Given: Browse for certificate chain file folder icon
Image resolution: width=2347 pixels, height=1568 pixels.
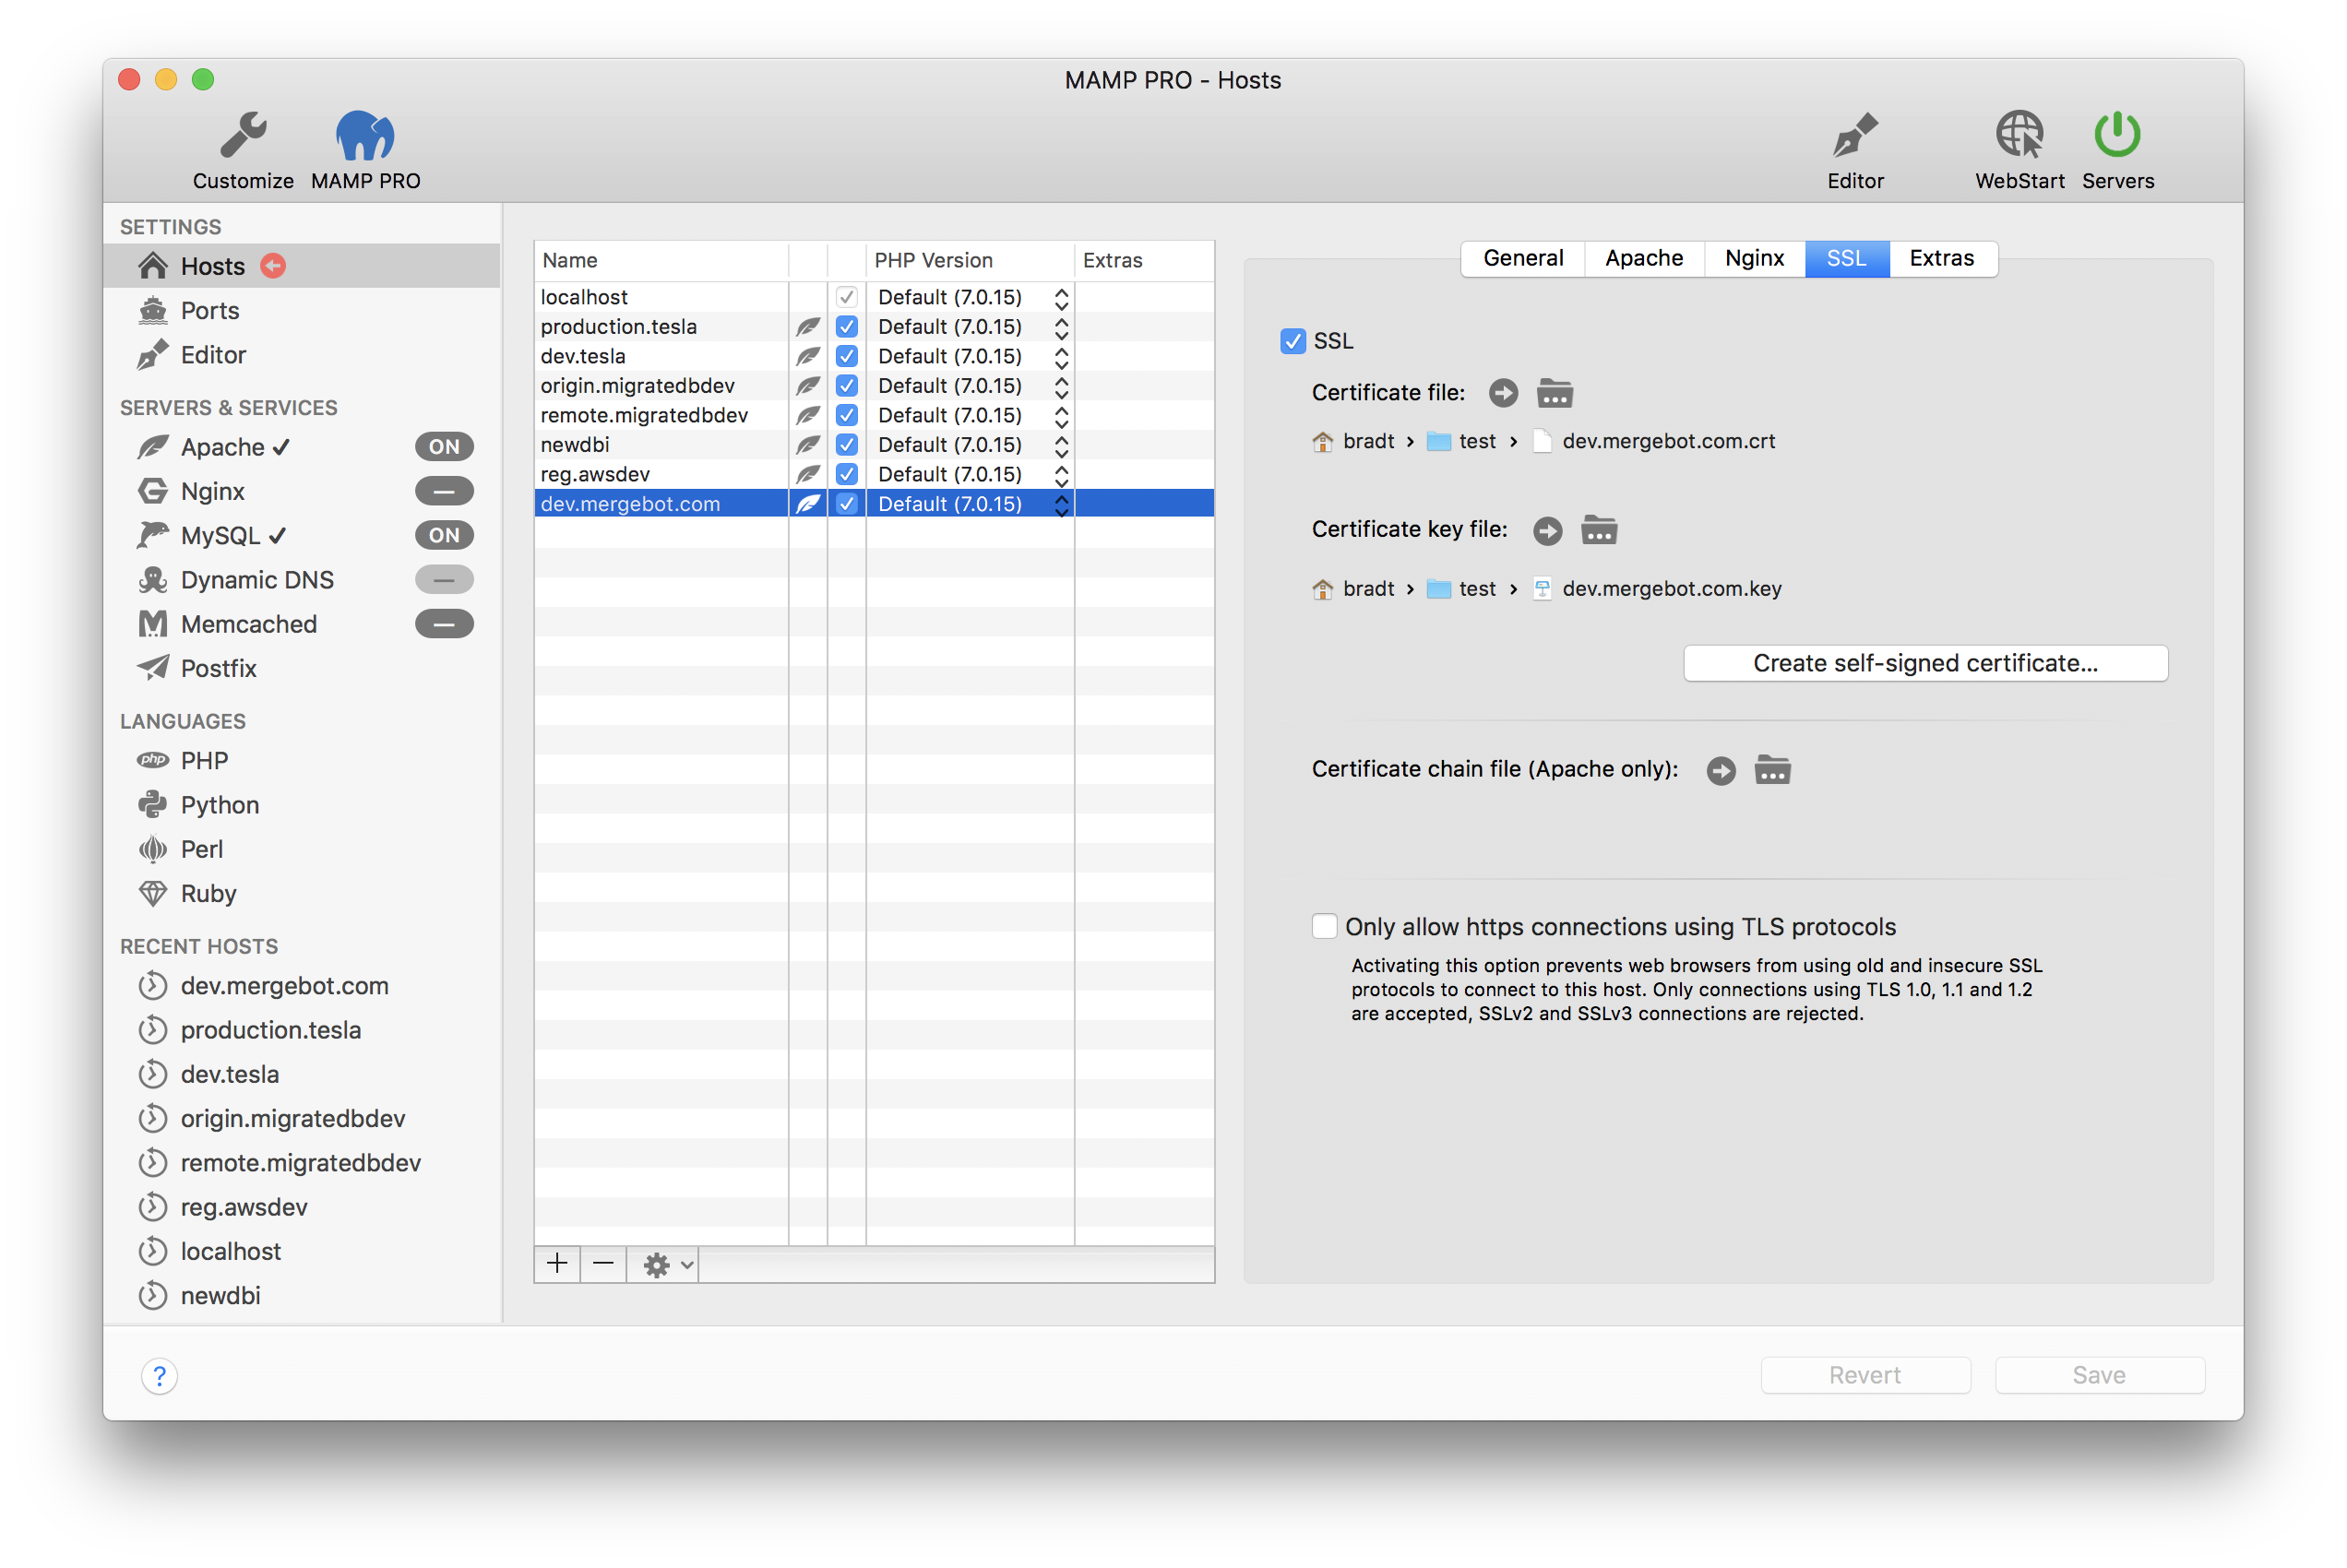Looking at the screenshot, I should click(x=1772, y=770).
